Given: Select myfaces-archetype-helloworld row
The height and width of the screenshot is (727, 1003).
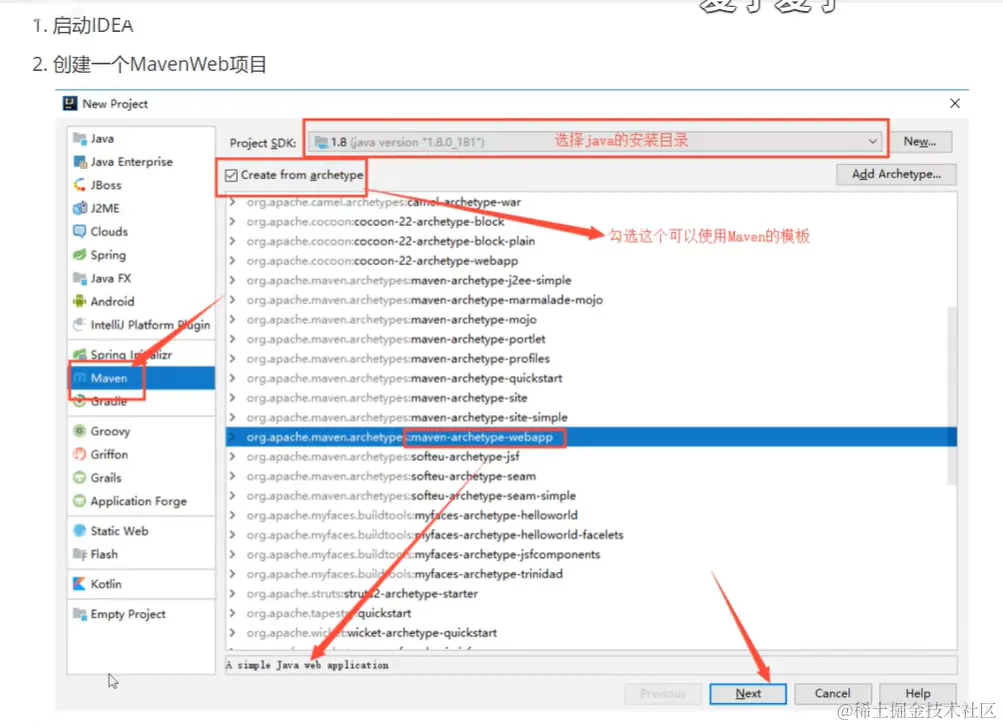Looking at the screenshot, I should (x=591, y=515).
